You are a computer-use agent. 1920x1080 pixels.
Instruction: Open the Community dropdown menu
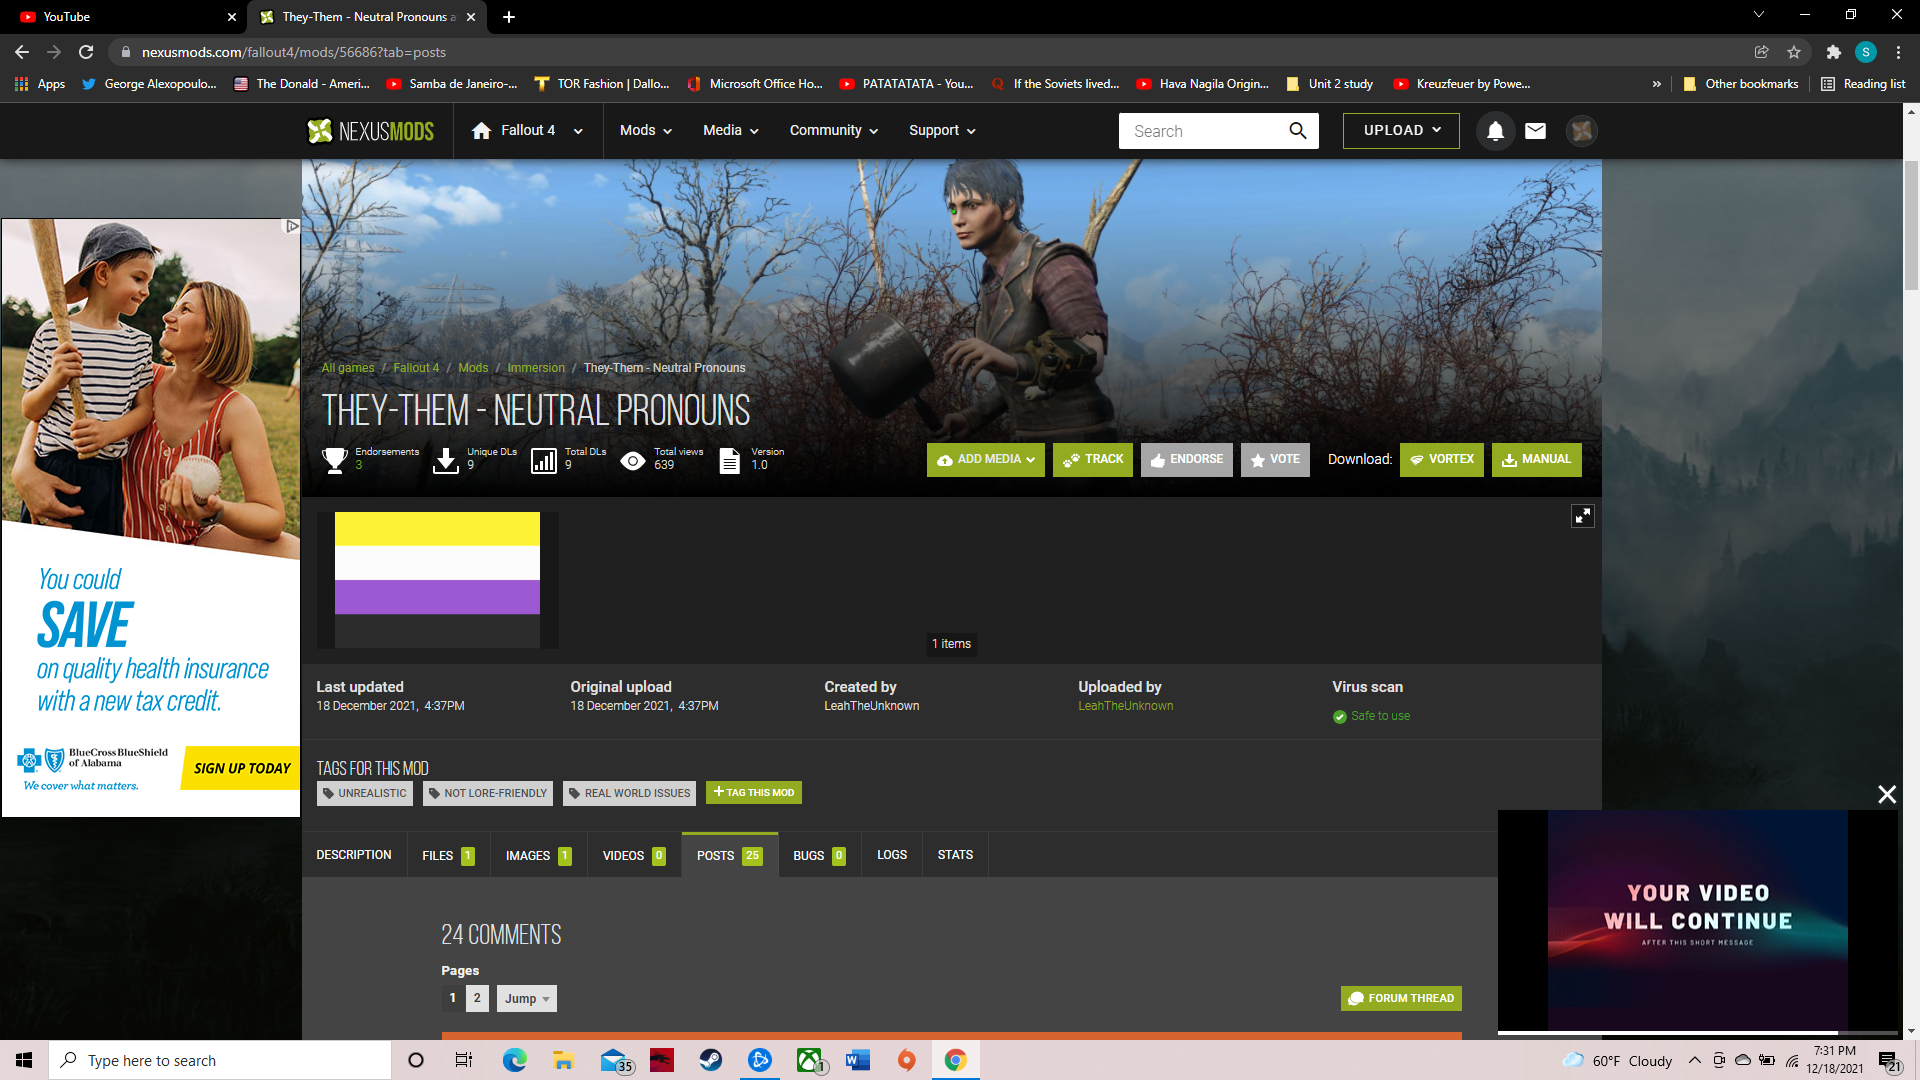(x=834, y=131)
